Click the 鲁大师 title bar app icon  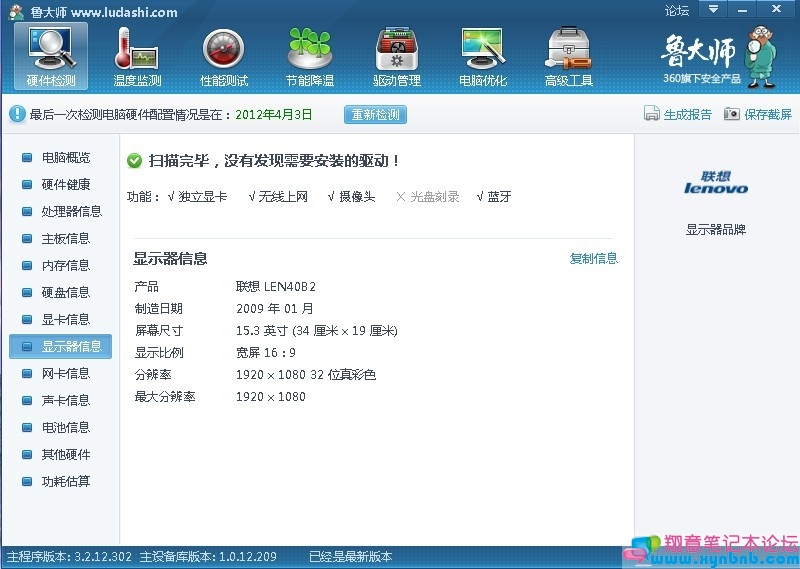coord(16,12)
